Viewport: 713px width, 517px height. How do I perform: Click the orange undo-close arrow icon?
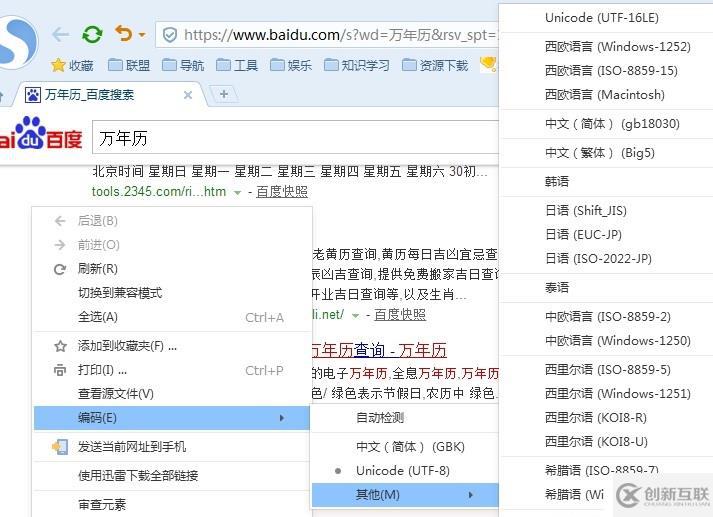click(x=124, y=34)
